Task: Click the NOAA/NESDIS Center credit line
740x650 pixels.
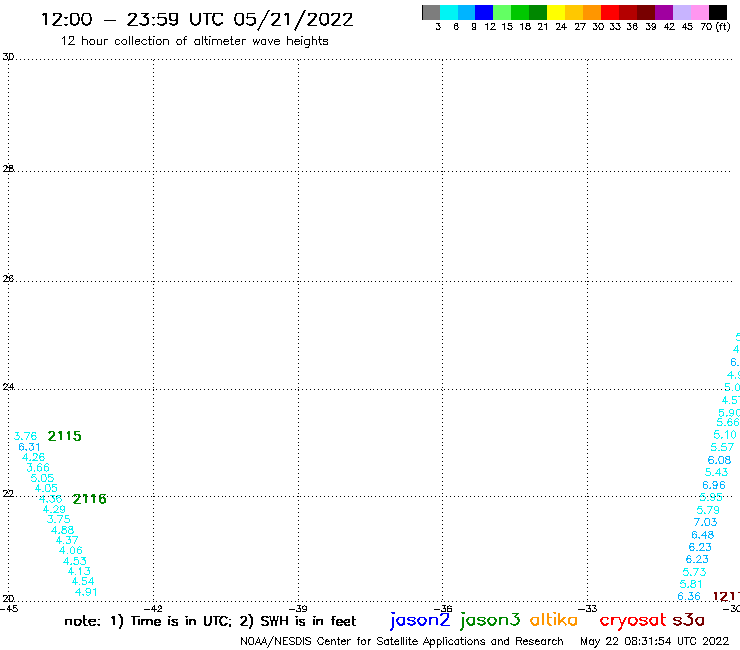Action: click(x=402, y=642)
